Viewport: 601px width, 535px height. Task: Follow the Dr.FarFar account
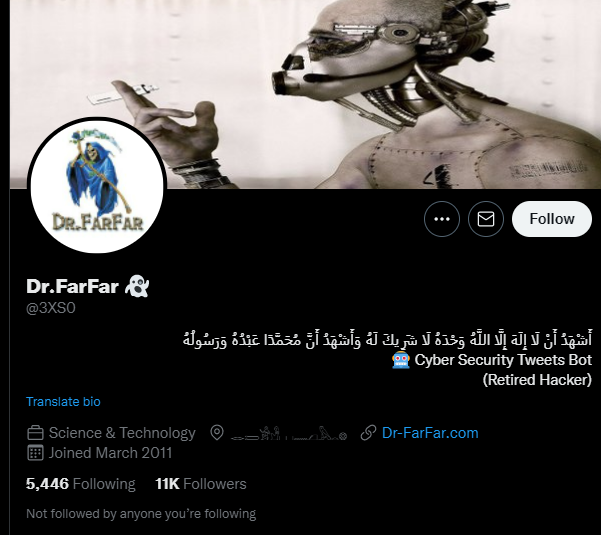(552, 219)
